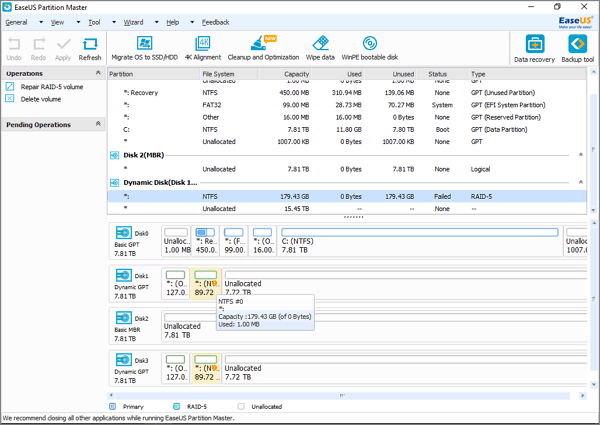Select the Other 16.00 MB reserved row

347,117
